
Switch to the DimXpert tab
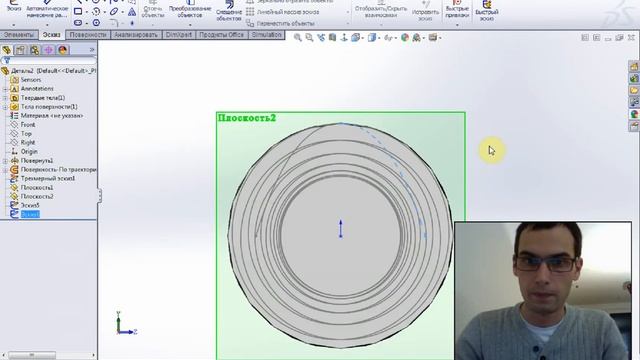(178, 35)
